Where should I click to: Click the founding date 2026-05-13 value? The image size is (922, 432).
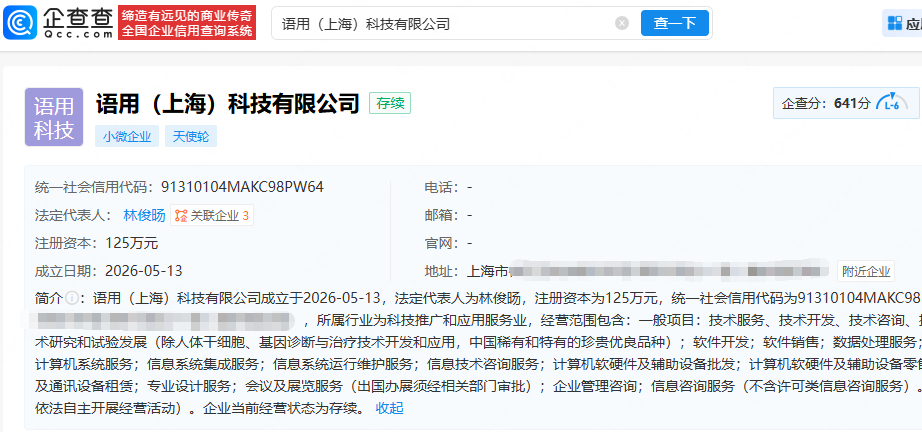(143, 271)
